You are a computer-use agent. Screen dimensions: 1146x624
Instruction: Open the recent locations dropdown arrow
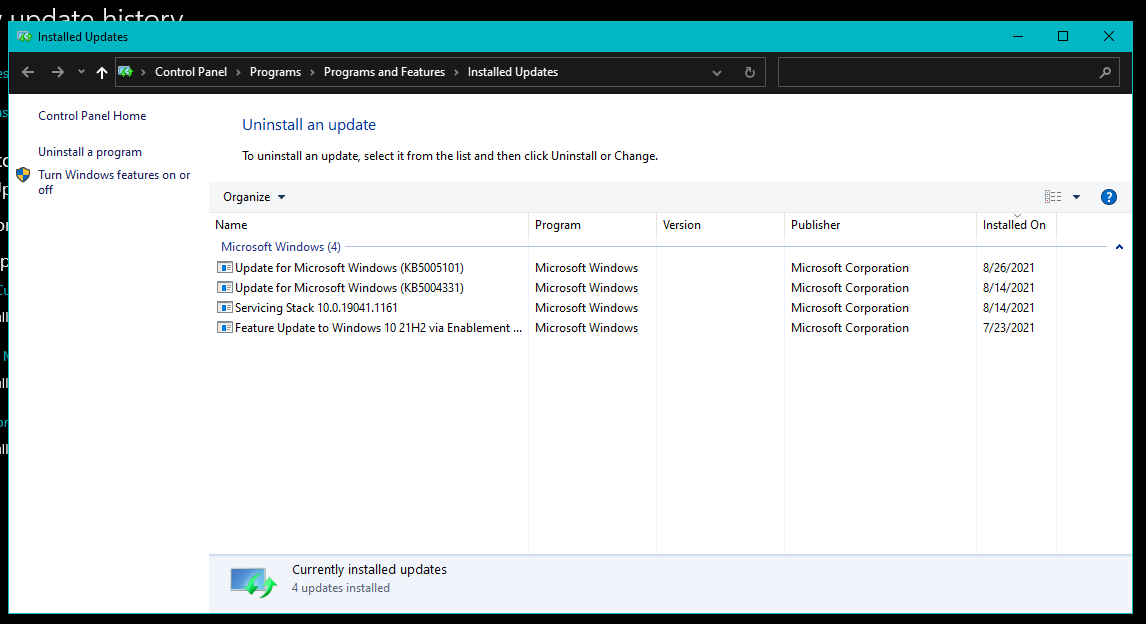point(81,72)
